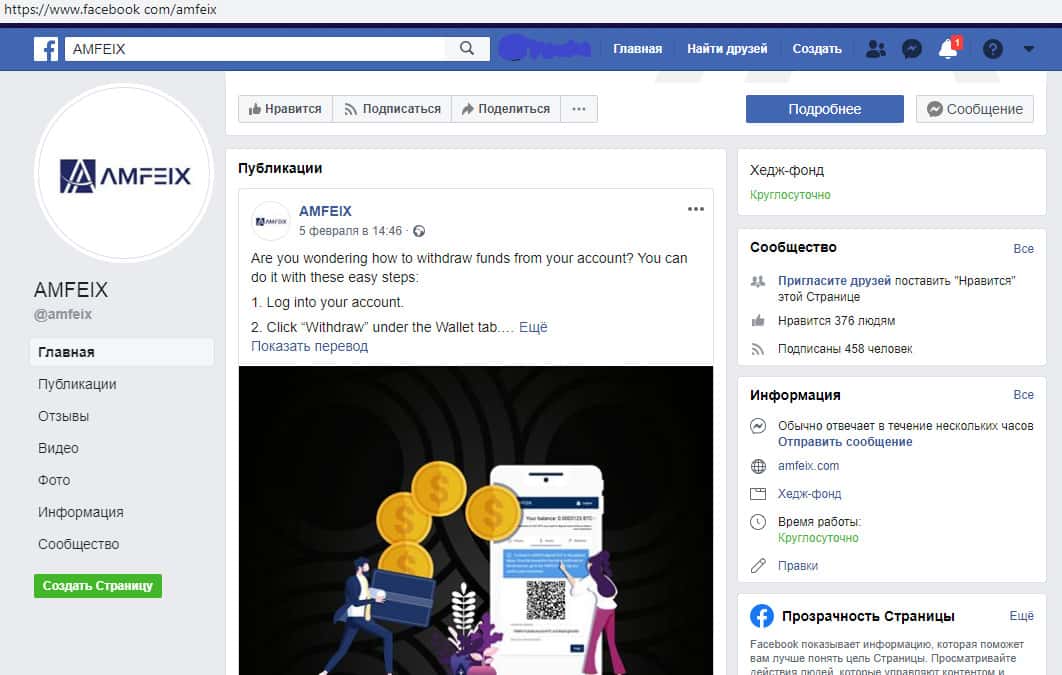Select Фото in left sidebar

(54, 480)
